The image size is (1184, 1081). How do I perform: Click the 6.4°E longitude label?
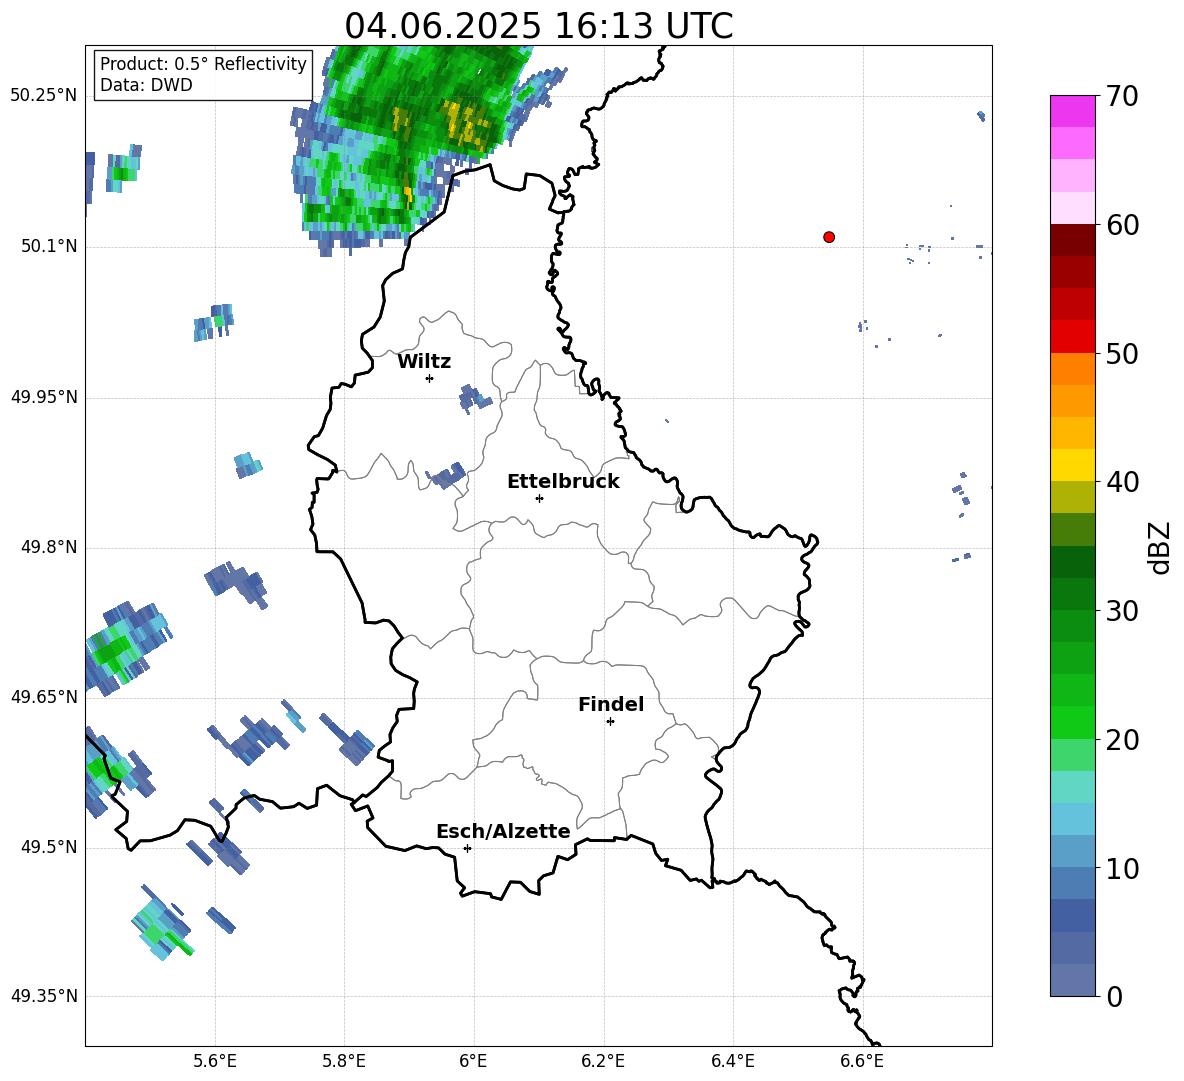pos(732,1061)
